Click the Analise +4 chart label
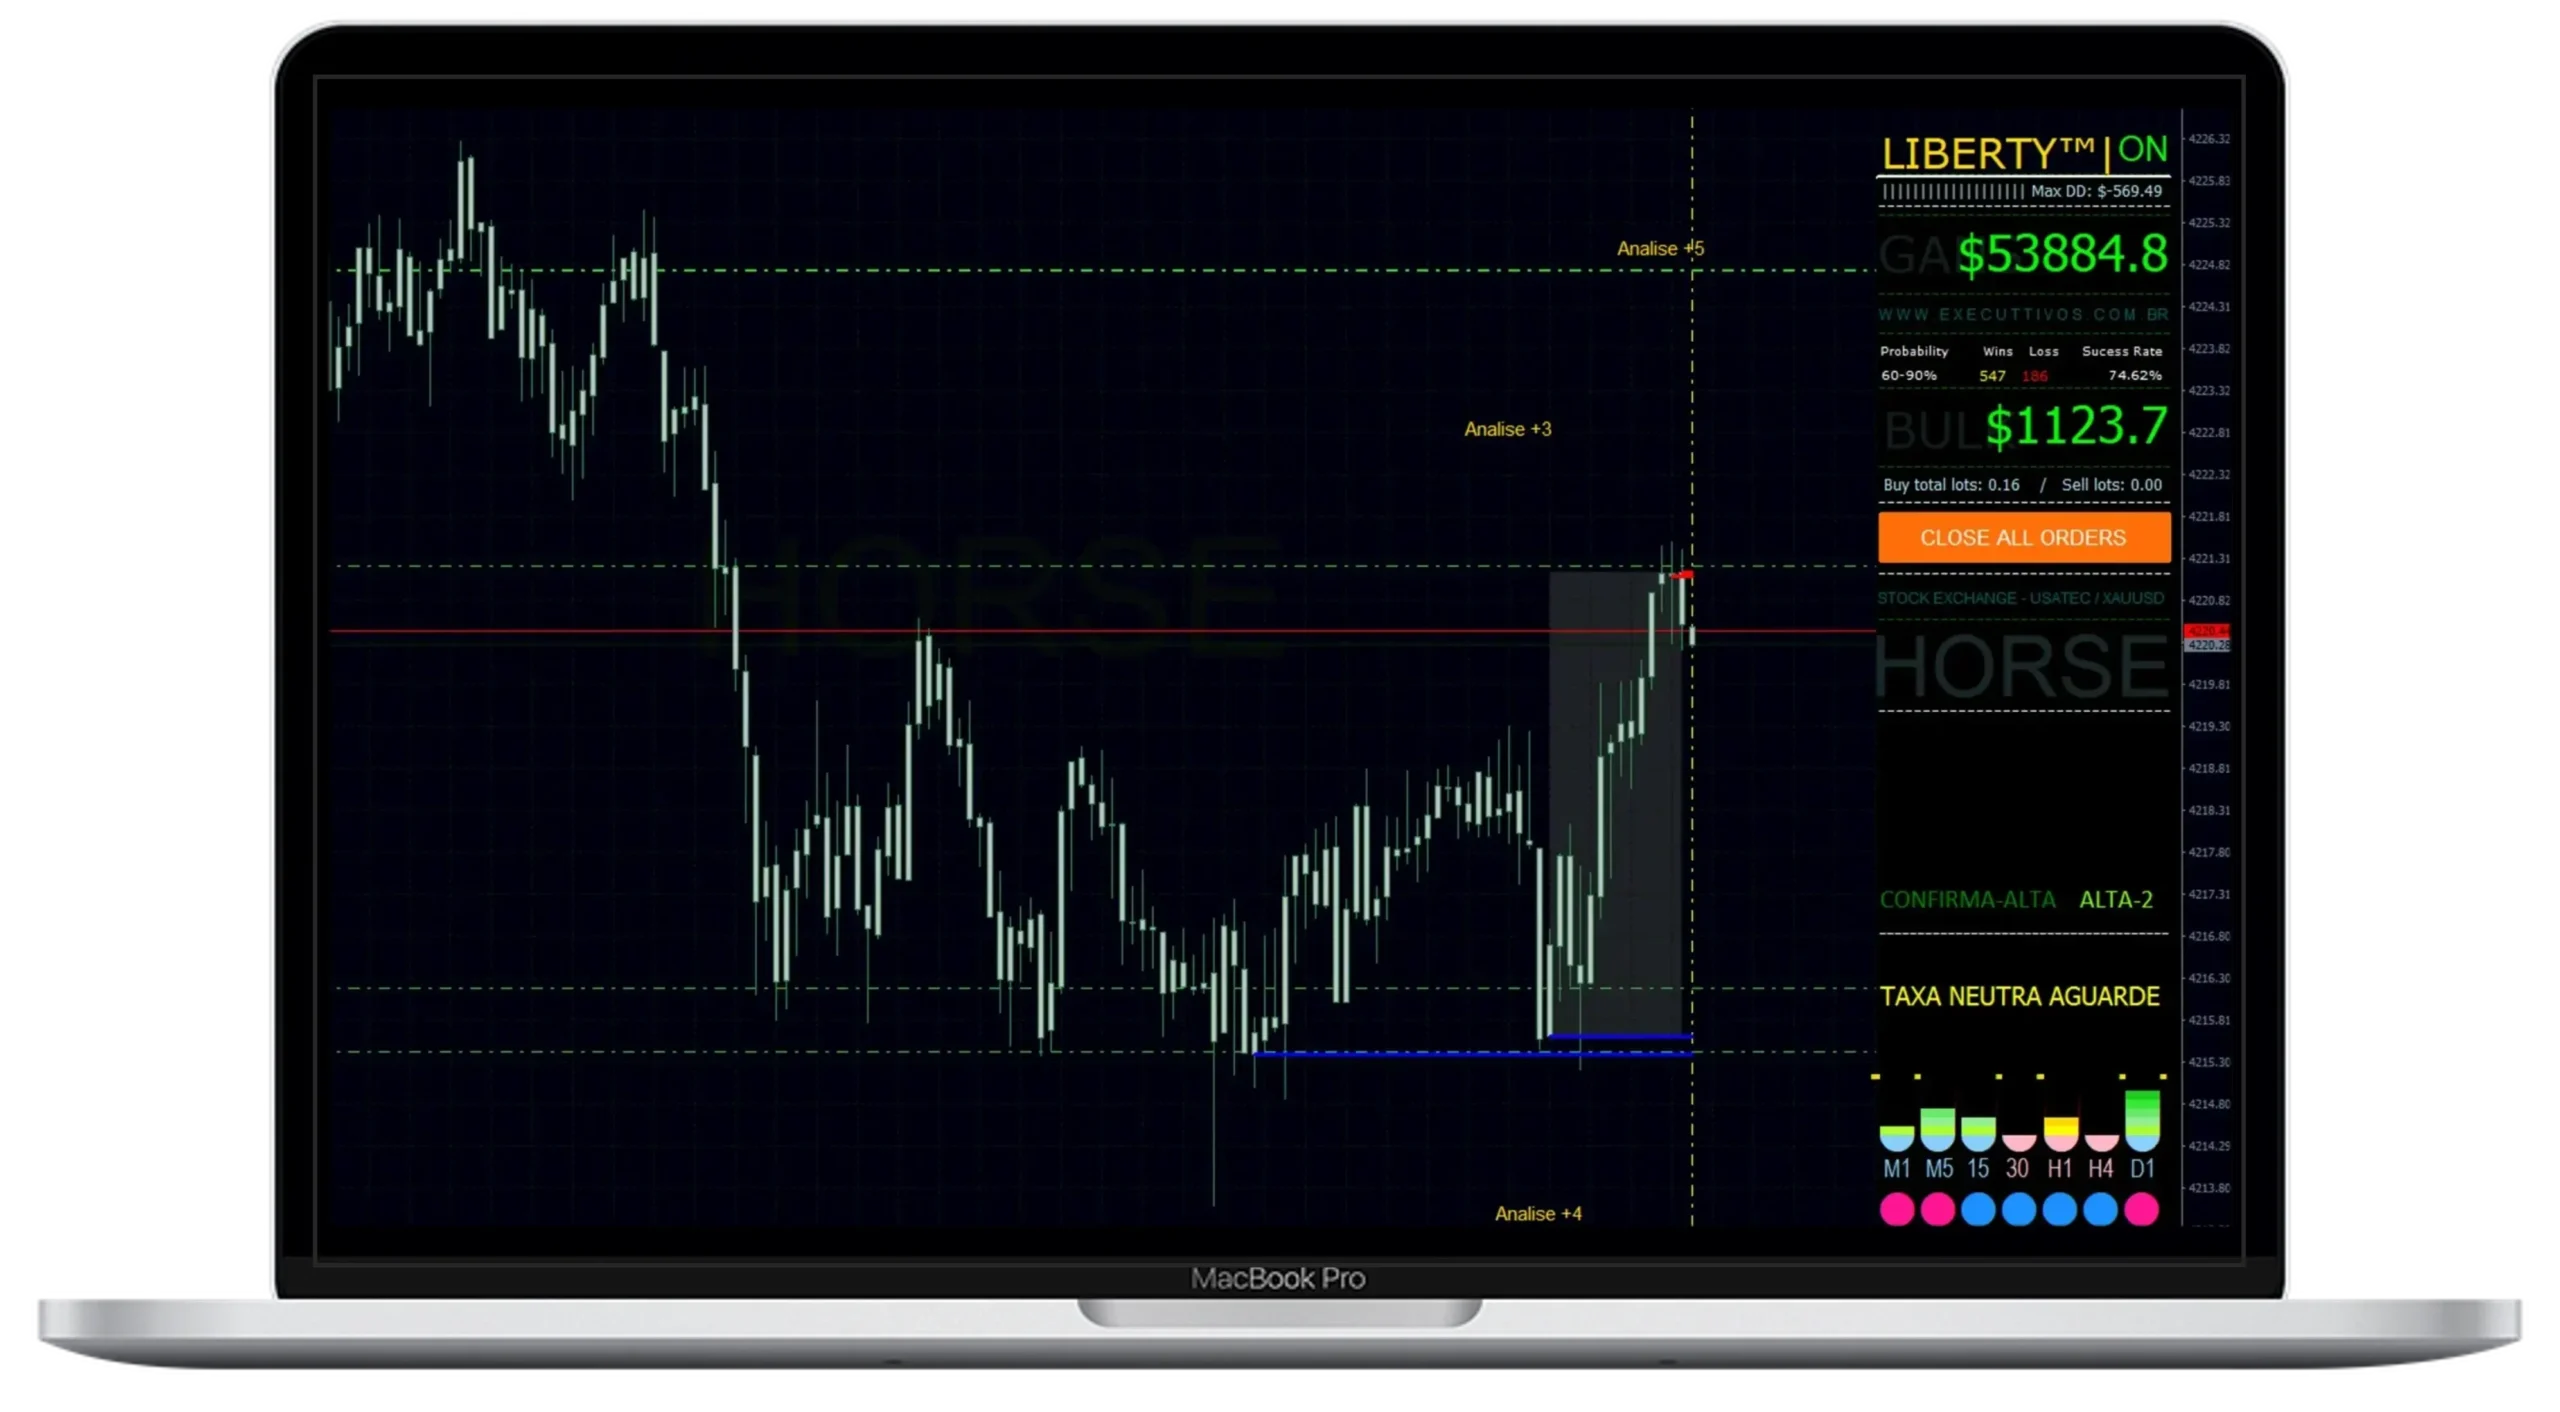 pyautogui.click(x=1538, y=1214)
